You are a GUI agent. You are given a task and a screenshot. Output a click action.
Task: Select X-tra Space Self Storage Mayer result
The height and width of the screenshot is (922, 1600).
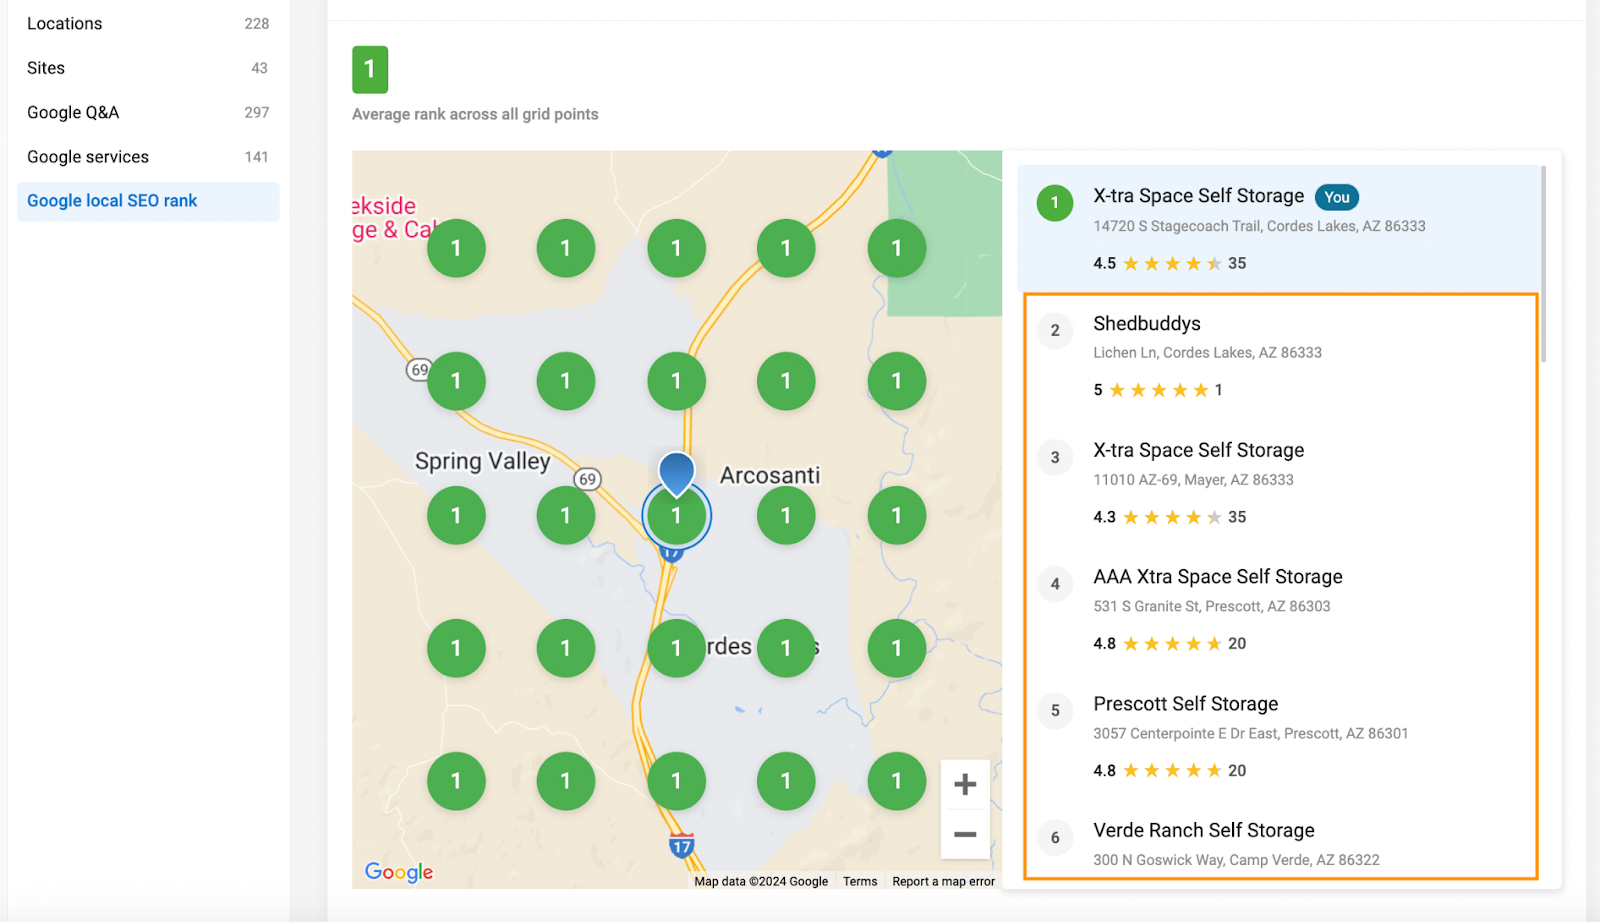point(1281,482)
